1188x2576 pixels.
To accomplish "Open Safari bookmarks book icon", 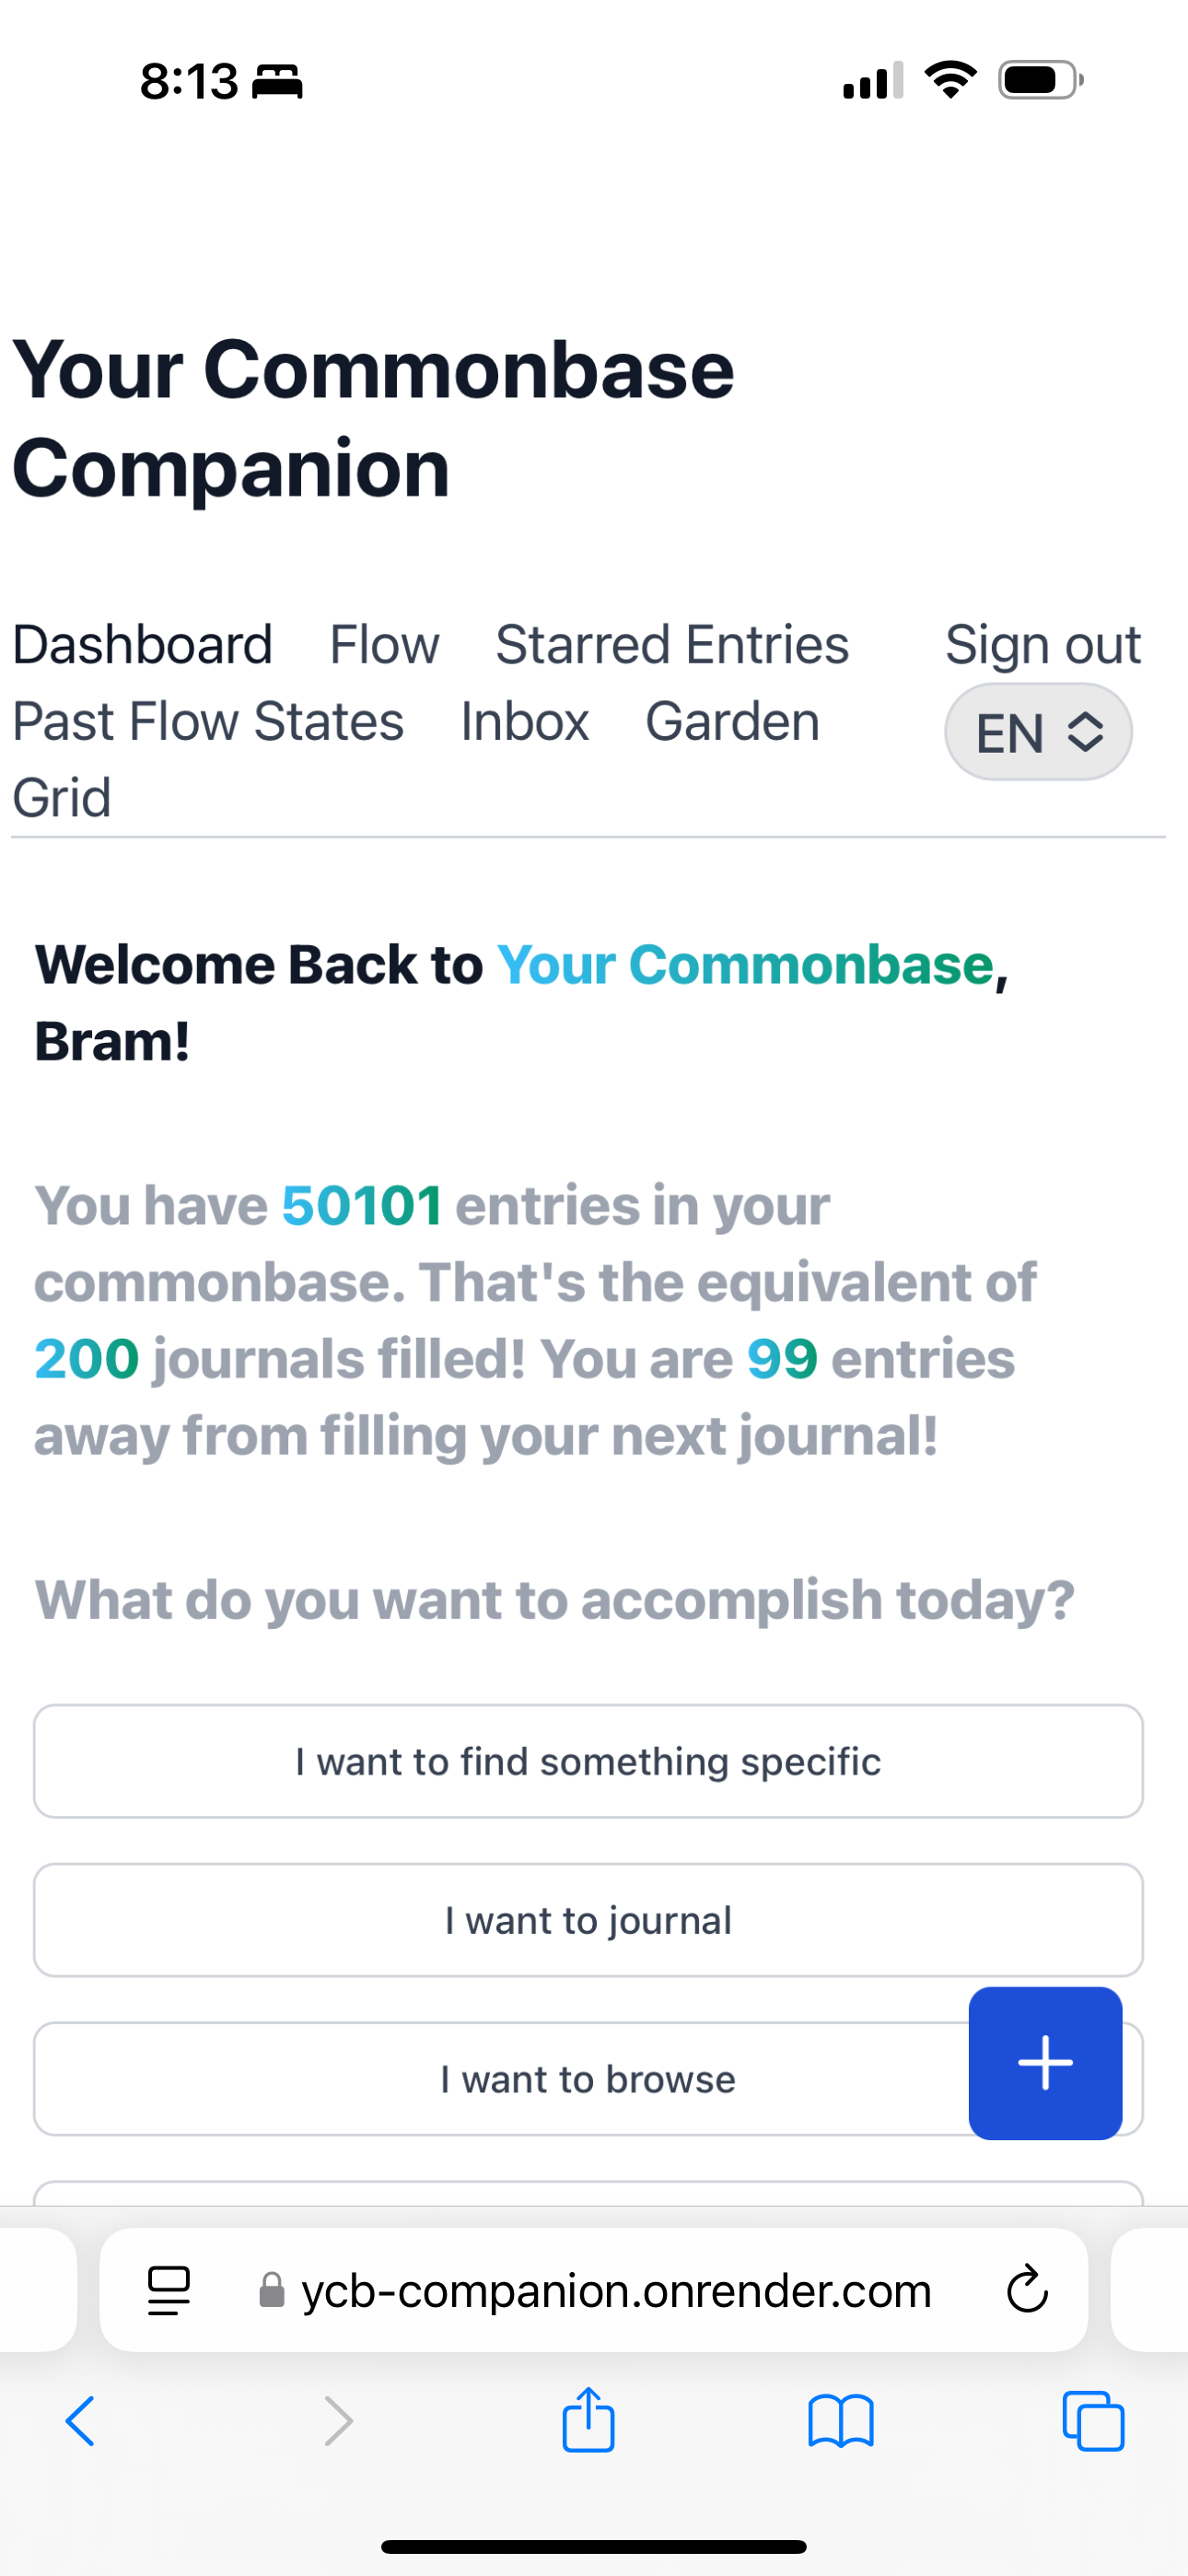I will (841, 2421).
